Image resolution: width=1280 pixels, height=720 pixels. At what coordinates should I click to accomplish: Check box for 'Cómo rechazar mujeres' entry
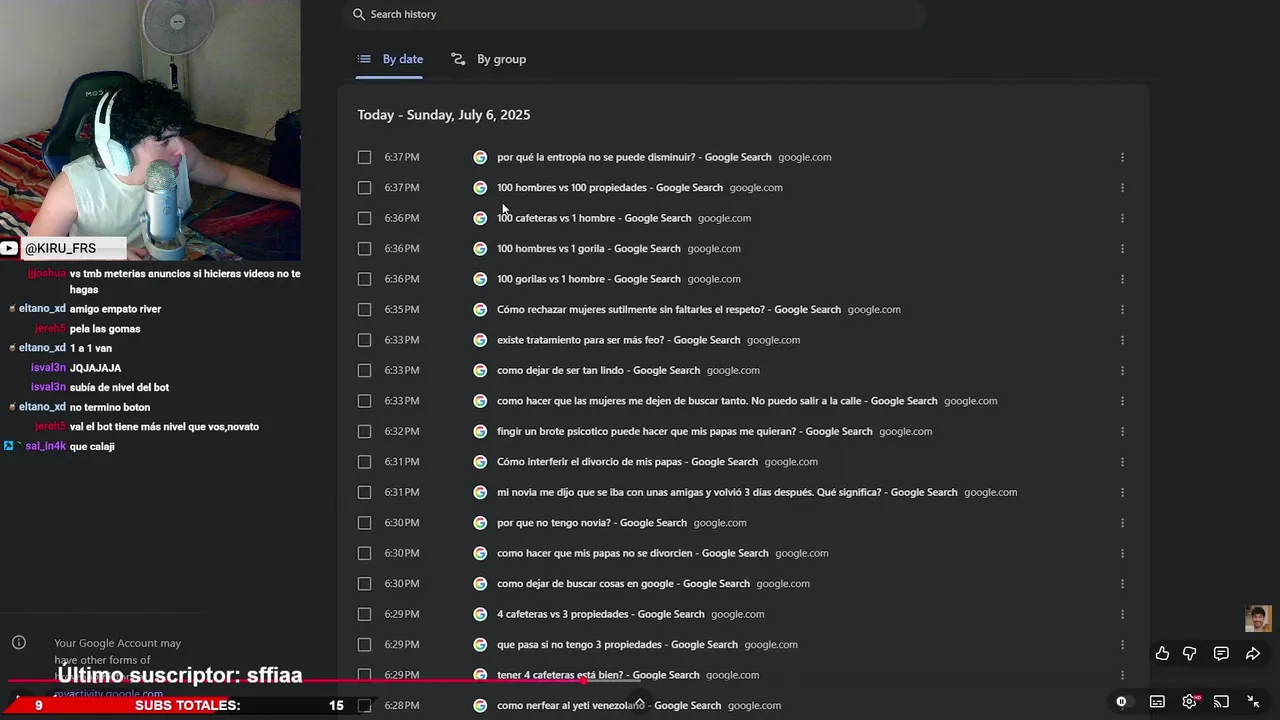click(x=364, y=309)
